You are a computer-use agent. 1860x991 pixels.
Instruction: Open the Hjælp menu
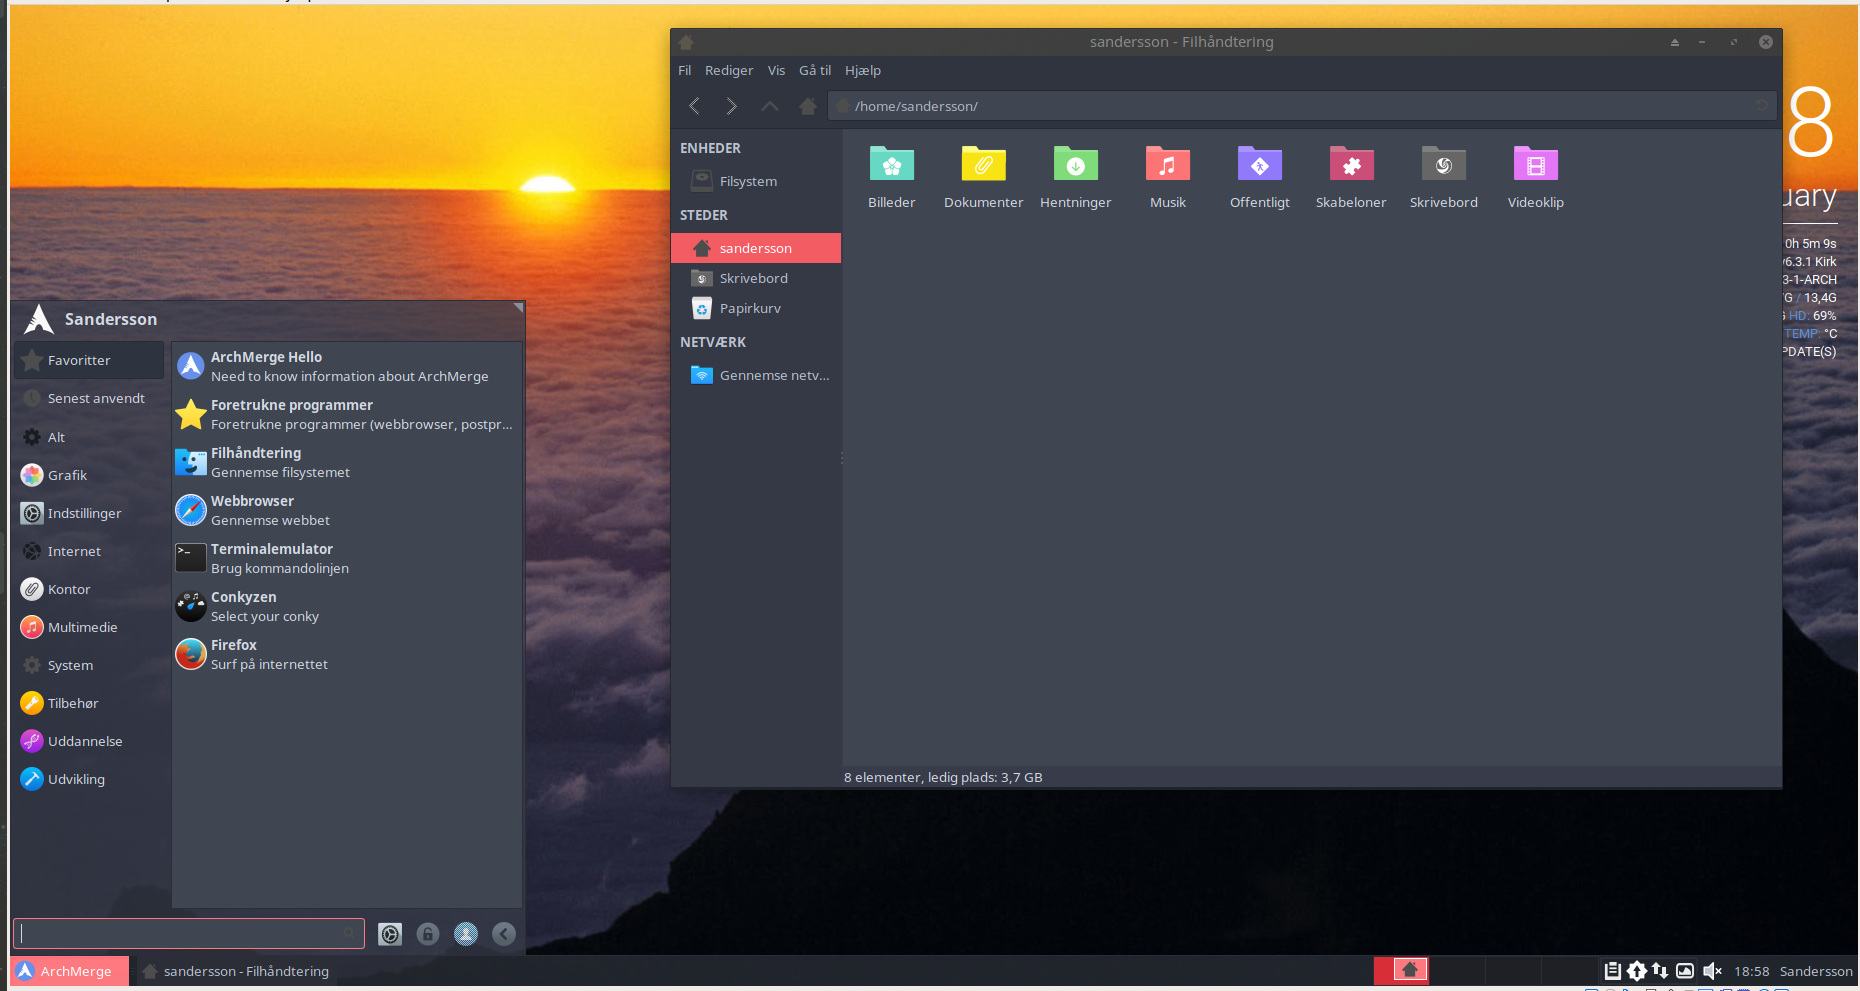point(863,70)
